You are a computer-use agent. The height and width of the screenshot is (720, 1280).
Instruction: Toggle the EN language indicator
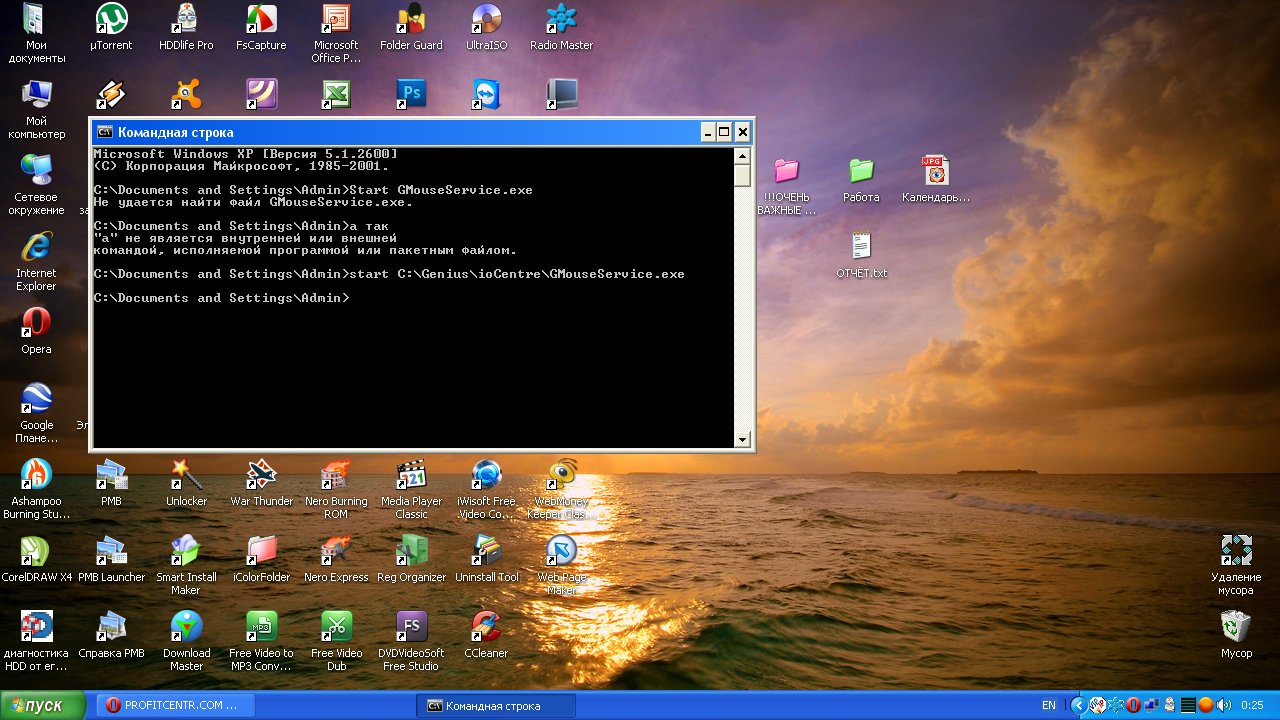click(x=1049, y=705)
